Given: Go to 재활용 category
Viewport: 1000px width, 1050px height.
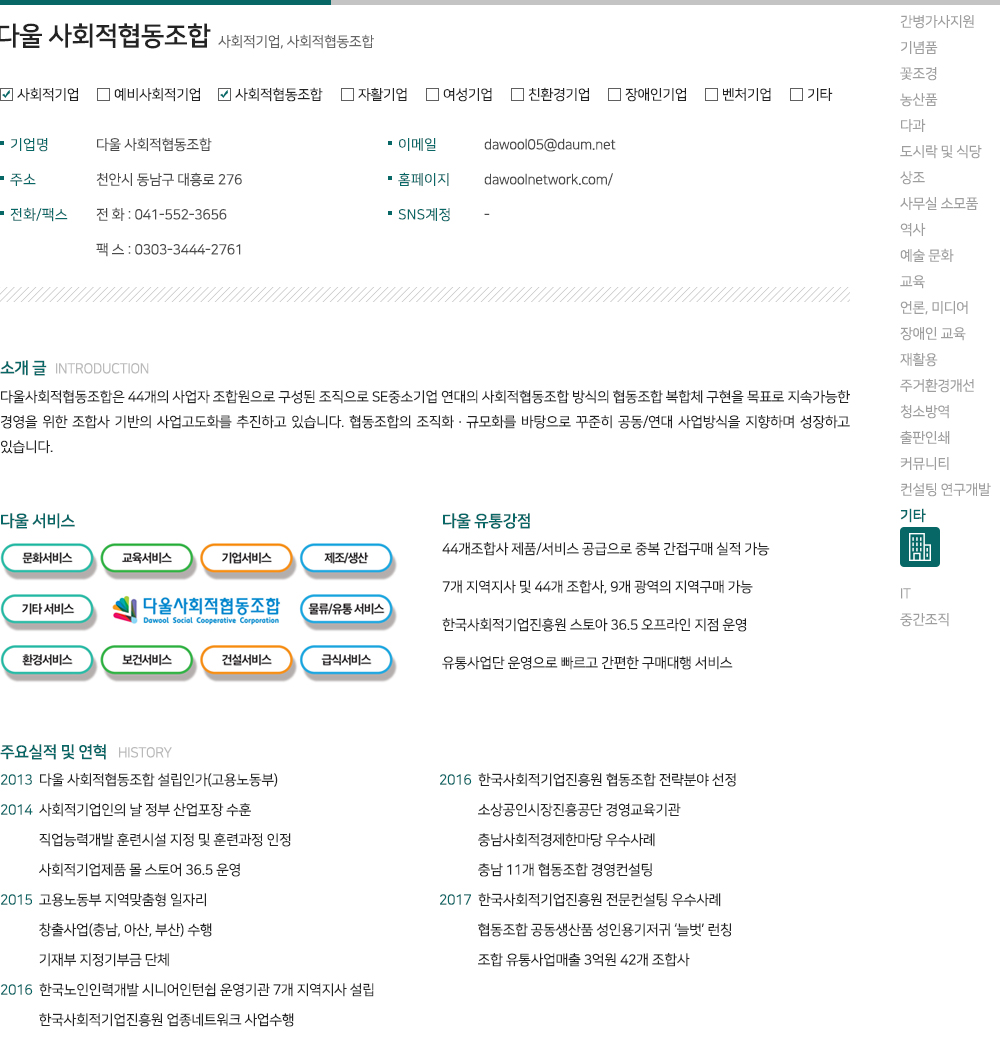Looking at the screenshot, I should pos(918,360).
